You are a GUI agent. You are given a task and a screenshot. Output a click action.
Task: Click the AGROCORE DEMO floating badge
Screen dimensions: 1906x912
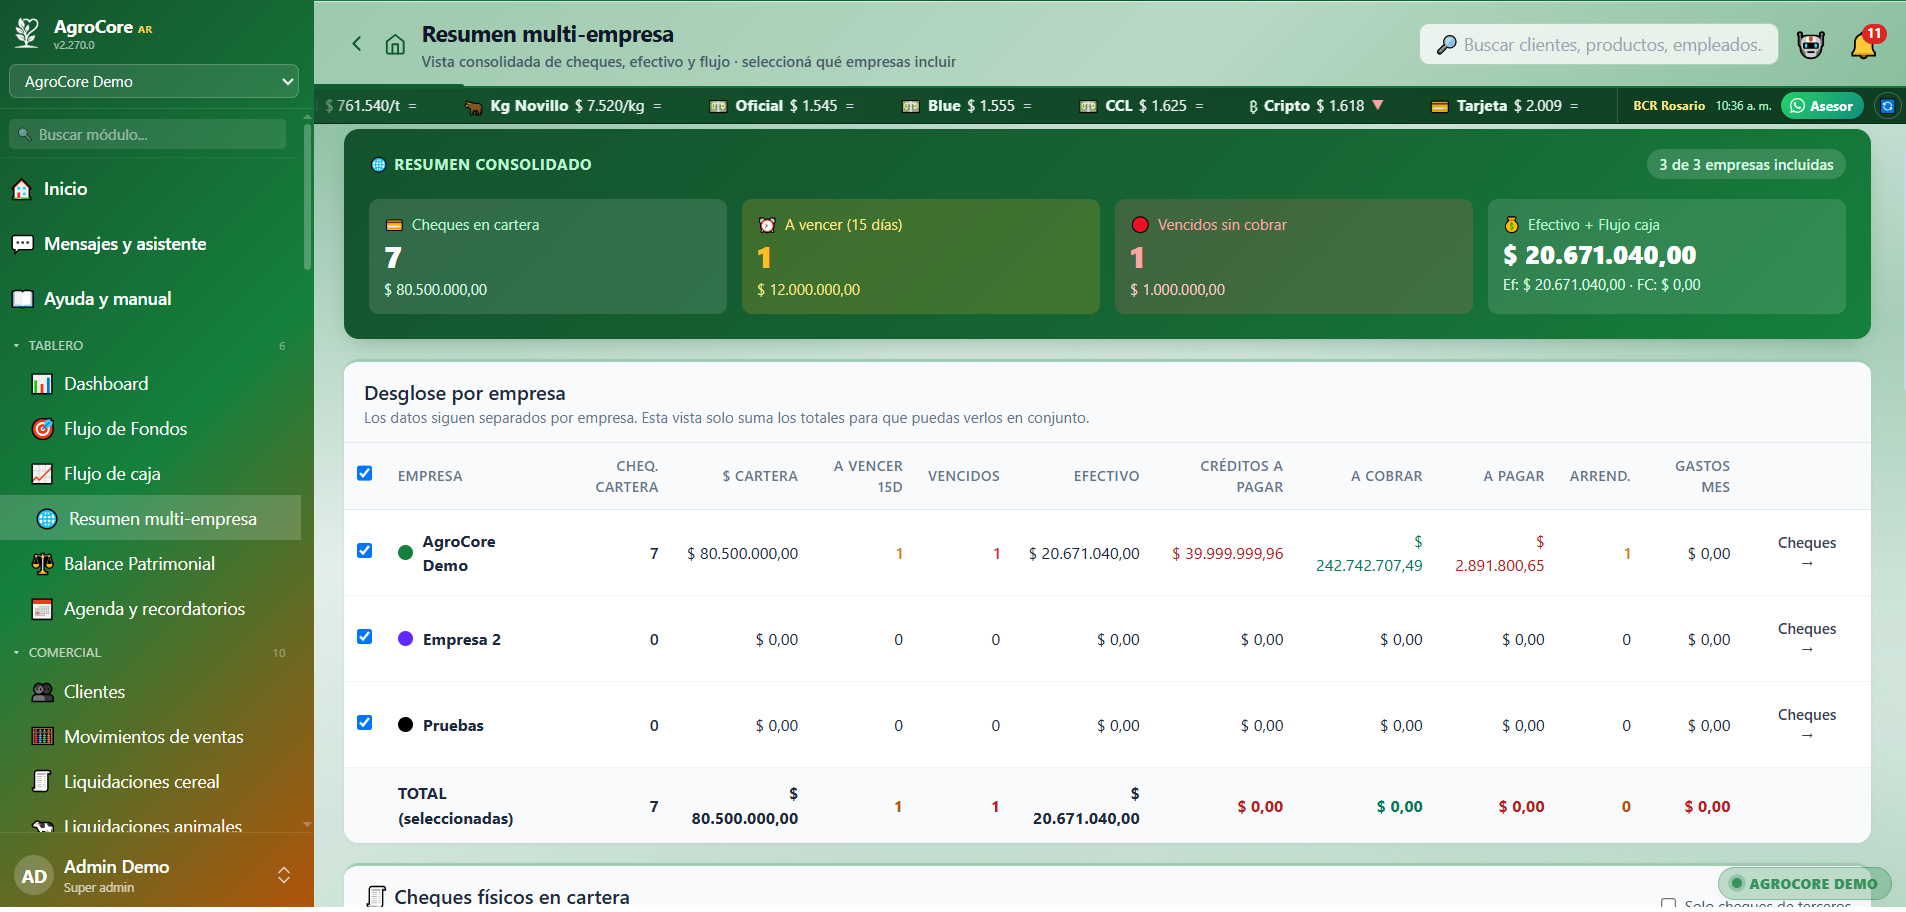tap(1804, 884)
